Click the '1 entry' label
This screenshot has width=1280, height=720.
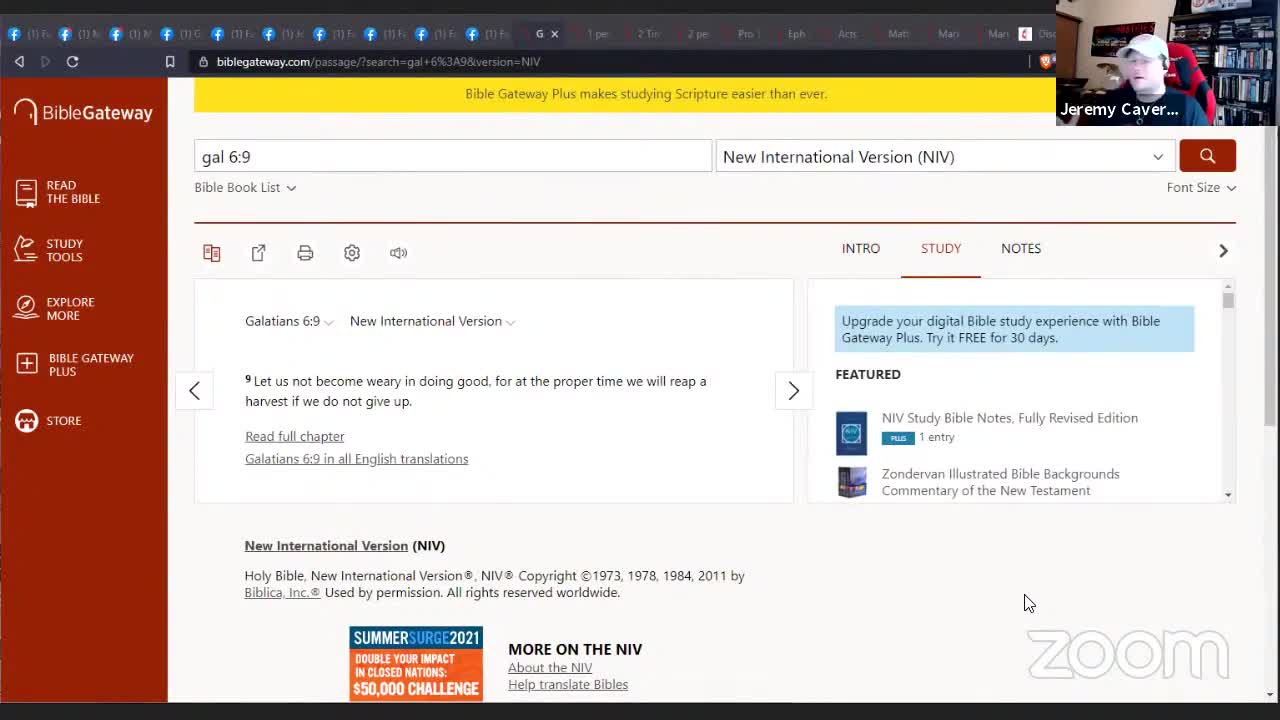(x=937, y=438)
